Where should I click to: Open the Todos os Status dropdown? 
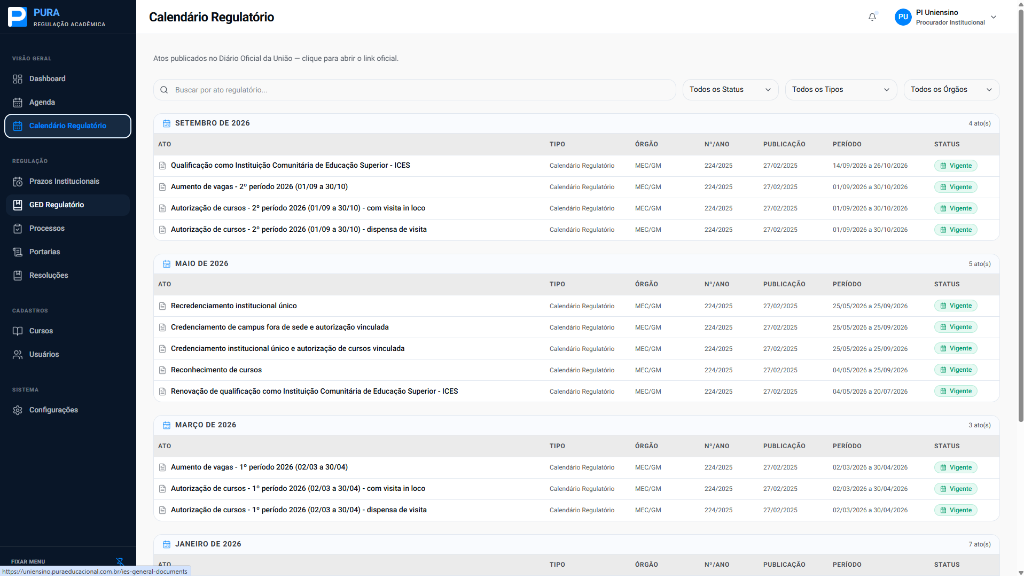pos(730,90)
